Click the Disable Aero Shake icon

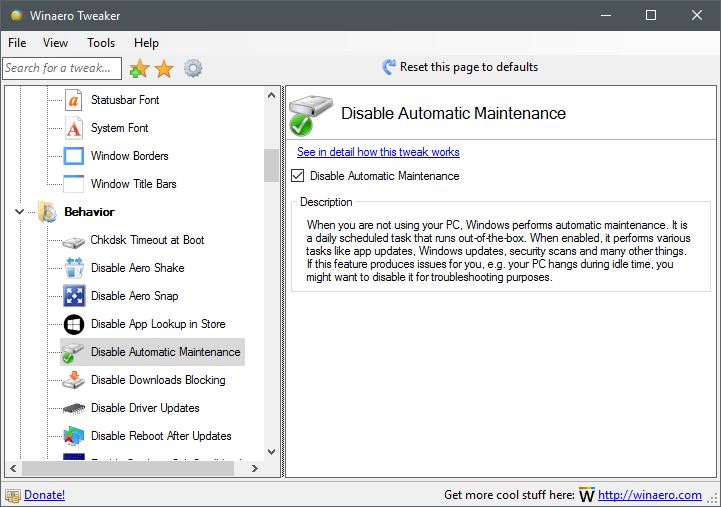pyautogui.click(x=74, y=268)
